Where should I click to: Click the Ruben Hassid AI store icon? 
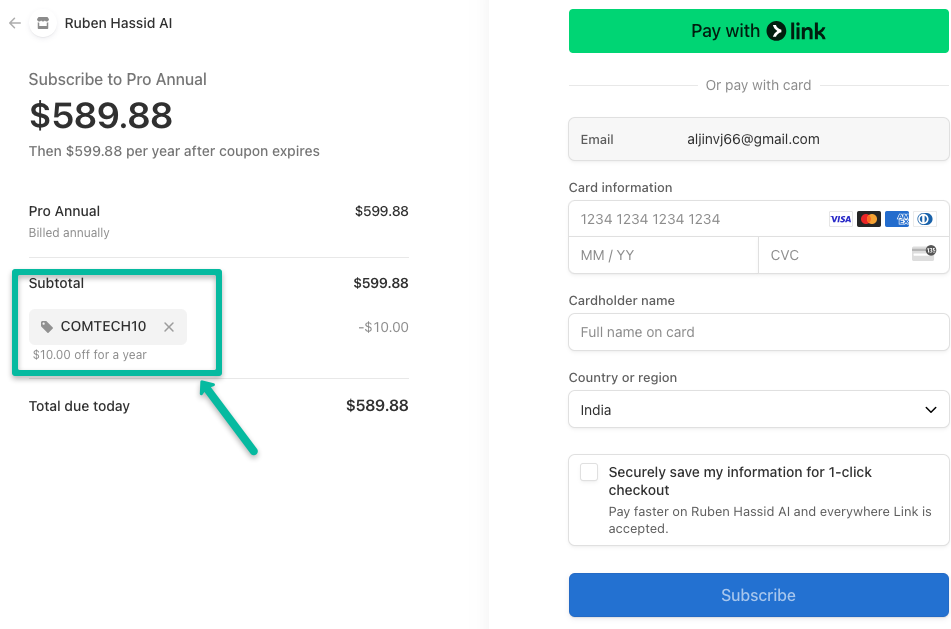point(43,23)
